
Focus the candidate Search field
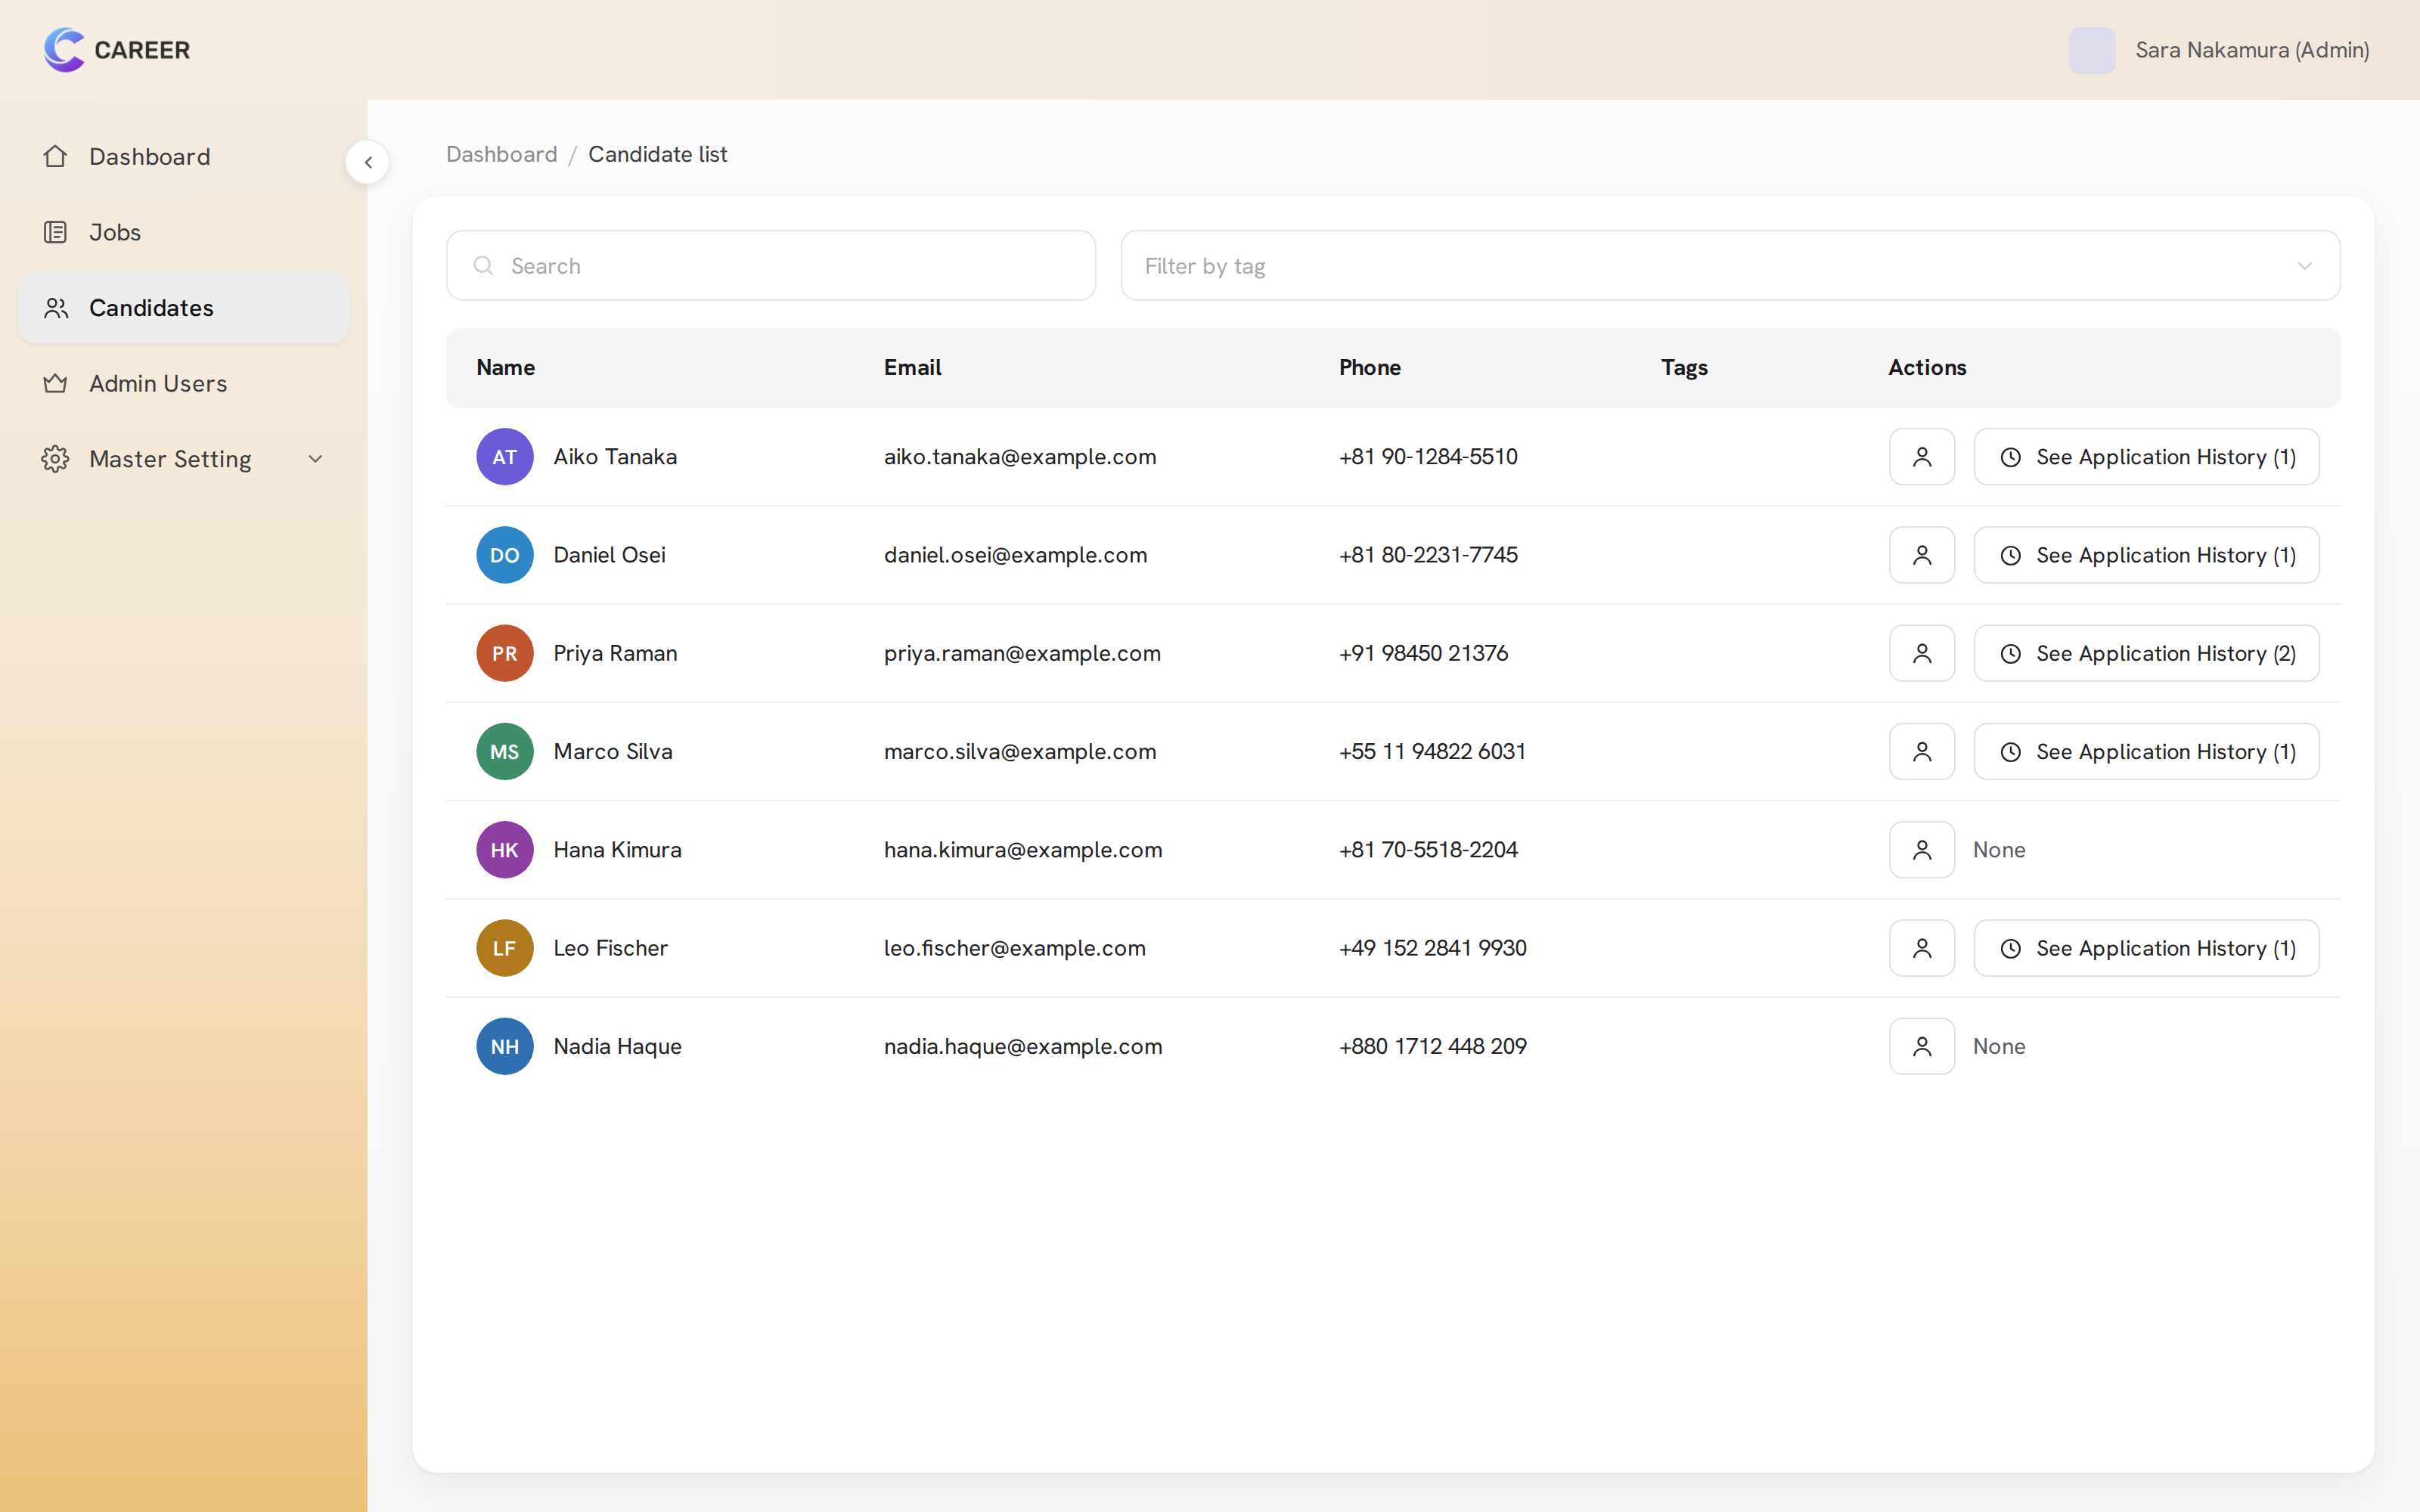pos(771,265)
